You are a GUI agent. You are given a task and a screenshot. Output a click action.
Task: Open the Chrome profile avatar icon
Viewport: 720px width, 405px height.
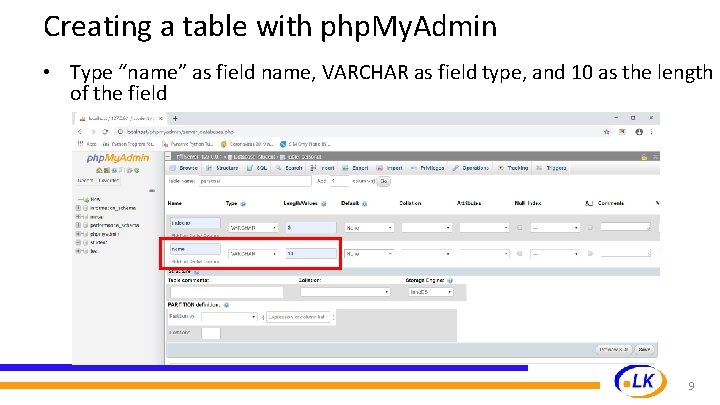[639, 132]
